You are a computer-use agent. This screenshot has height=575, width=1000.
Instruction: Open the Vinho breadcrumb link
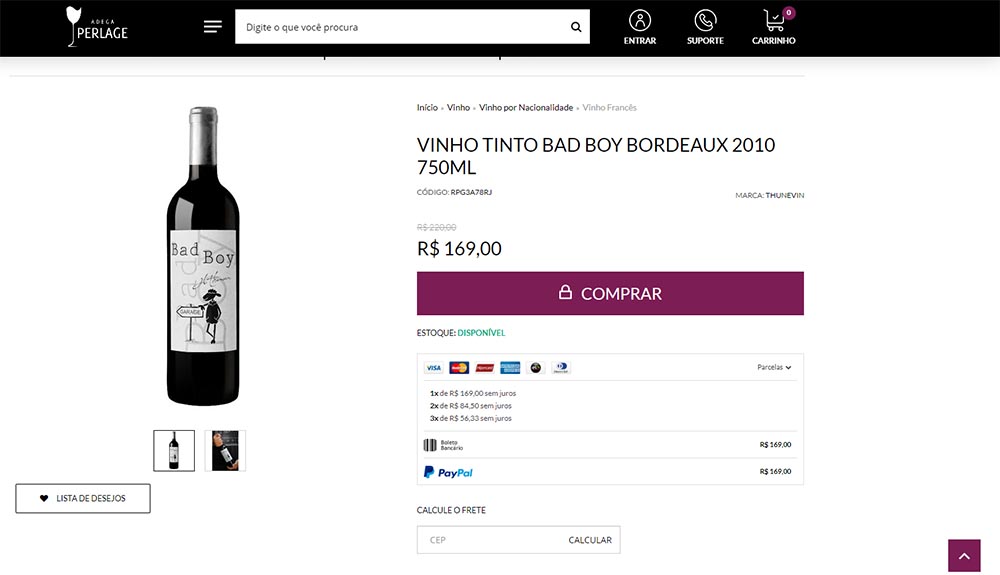tap(458, 108)
